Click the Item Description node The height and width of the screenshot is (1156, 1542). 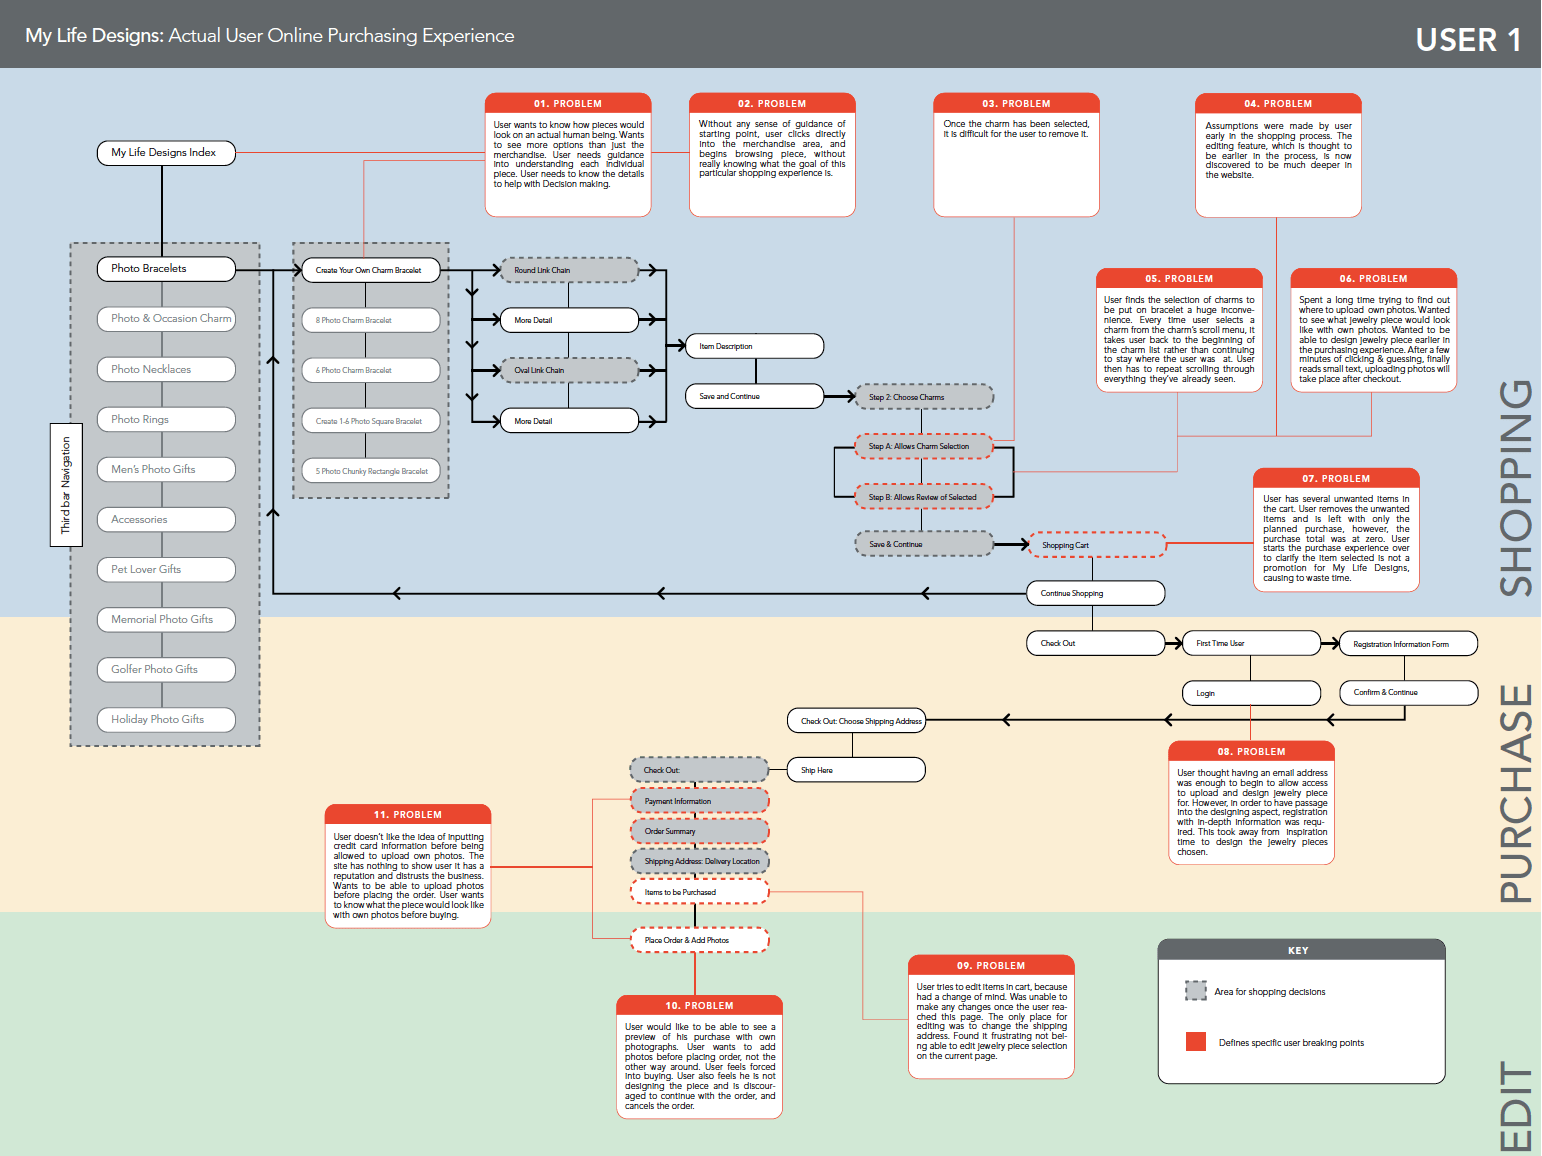(x=755, y=346)
